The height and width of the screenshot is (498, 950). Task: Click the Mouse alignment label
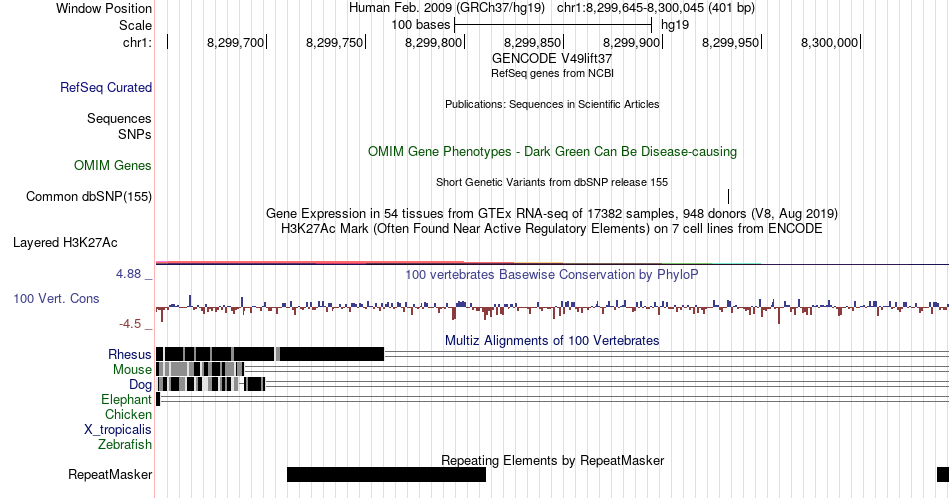[132, 370]
